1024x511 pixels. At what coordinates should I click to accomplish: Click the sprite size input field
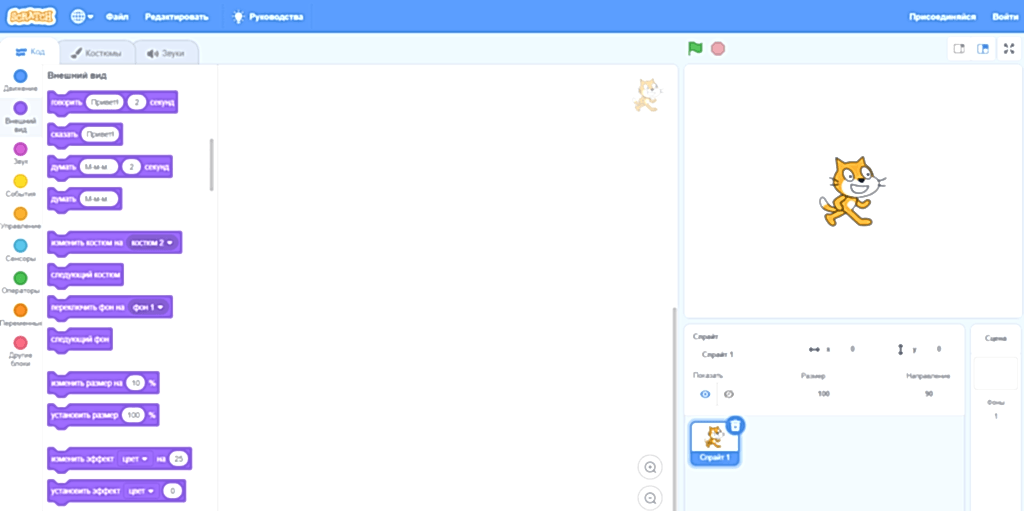(823, 394)
